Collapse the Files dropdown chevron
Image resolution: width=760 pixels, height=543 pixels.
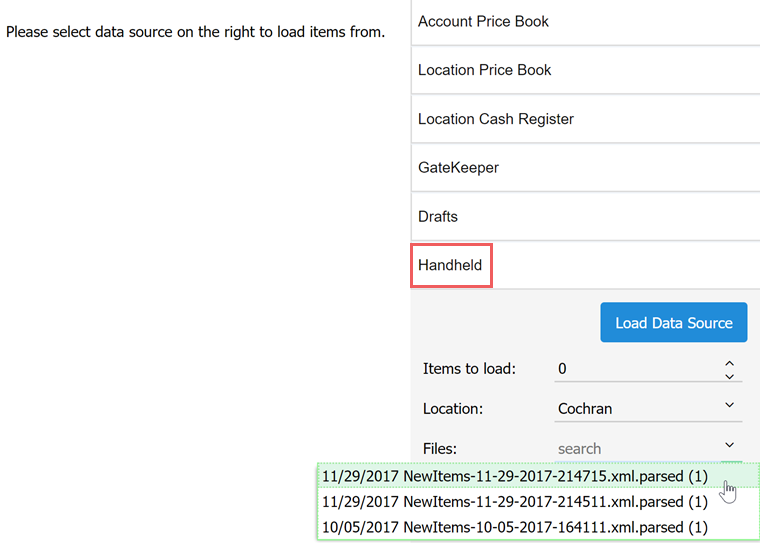coord(729,445)
